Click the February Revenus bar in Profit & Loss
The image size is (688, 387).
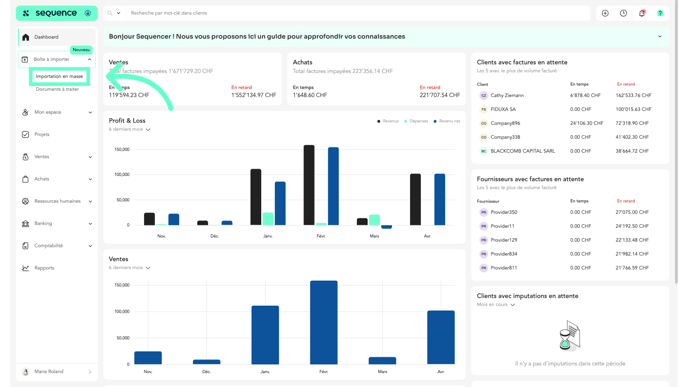[x=309, y=185]
